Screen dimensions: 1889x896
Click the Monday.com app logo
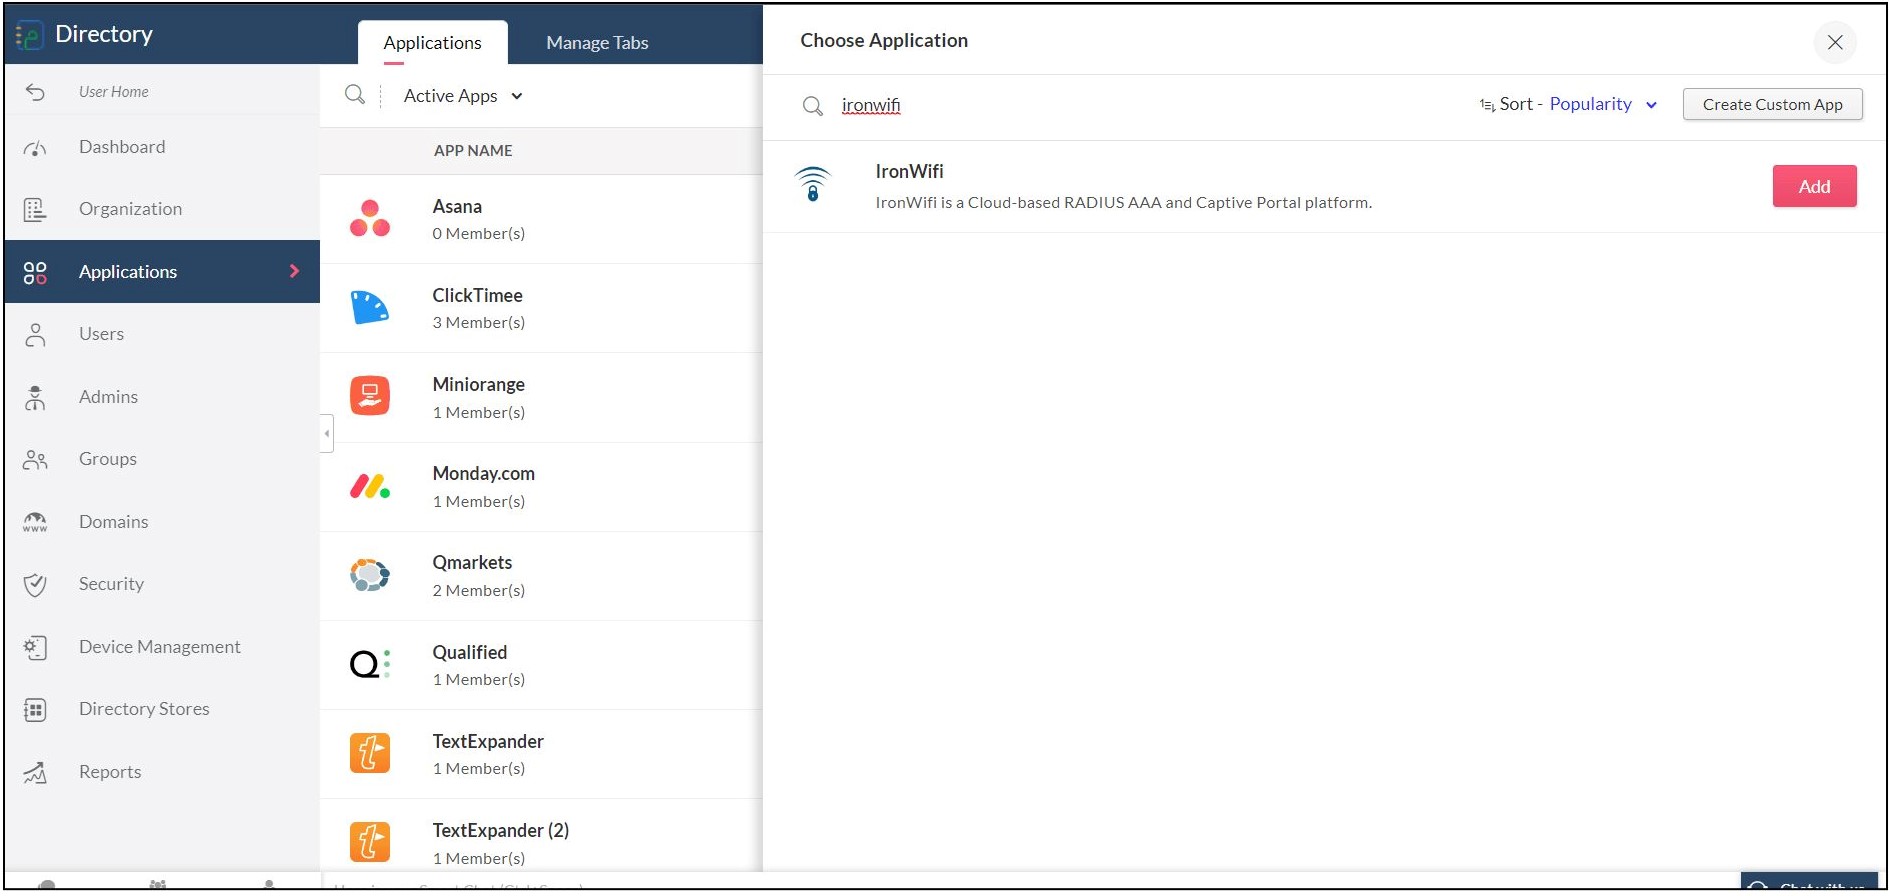370,486
